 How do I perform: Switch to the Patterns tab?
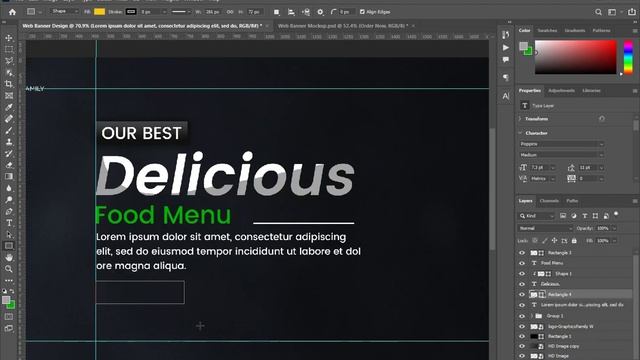(x=601, y=31)
